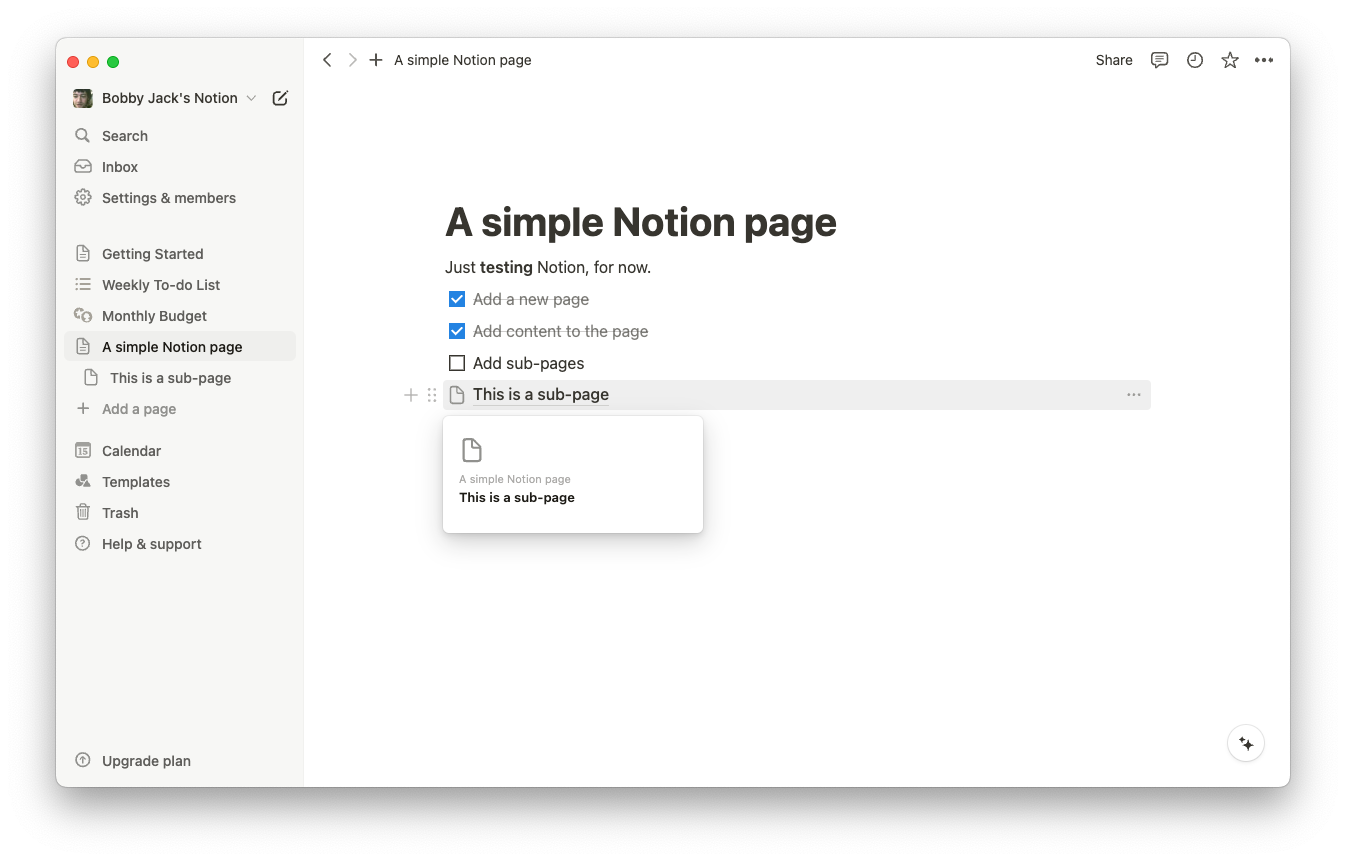This screenshot has height=861, width=1346.
Task: Check the Add sub-pages checkbox
Action: tap(457, 363)
